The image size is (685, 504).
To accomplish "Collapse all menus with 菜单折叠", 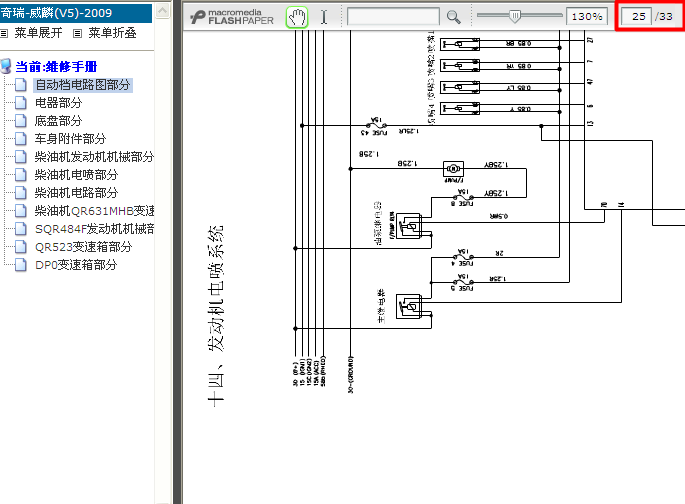I will [112, 33].
